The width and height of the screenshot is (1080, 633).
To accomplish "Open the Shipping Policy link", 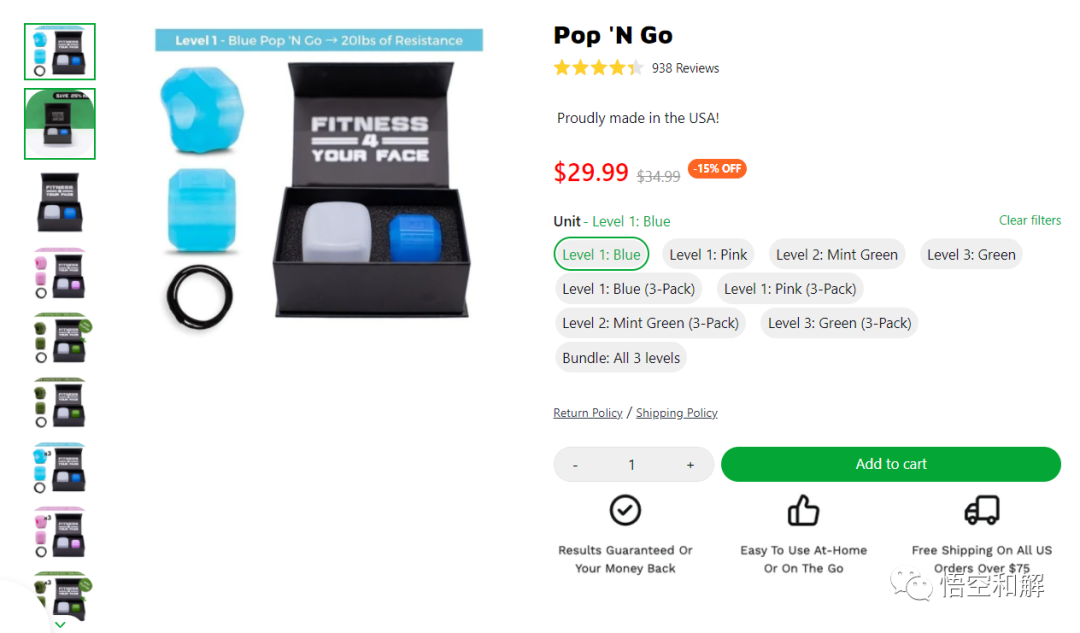I will pos(676,413).
